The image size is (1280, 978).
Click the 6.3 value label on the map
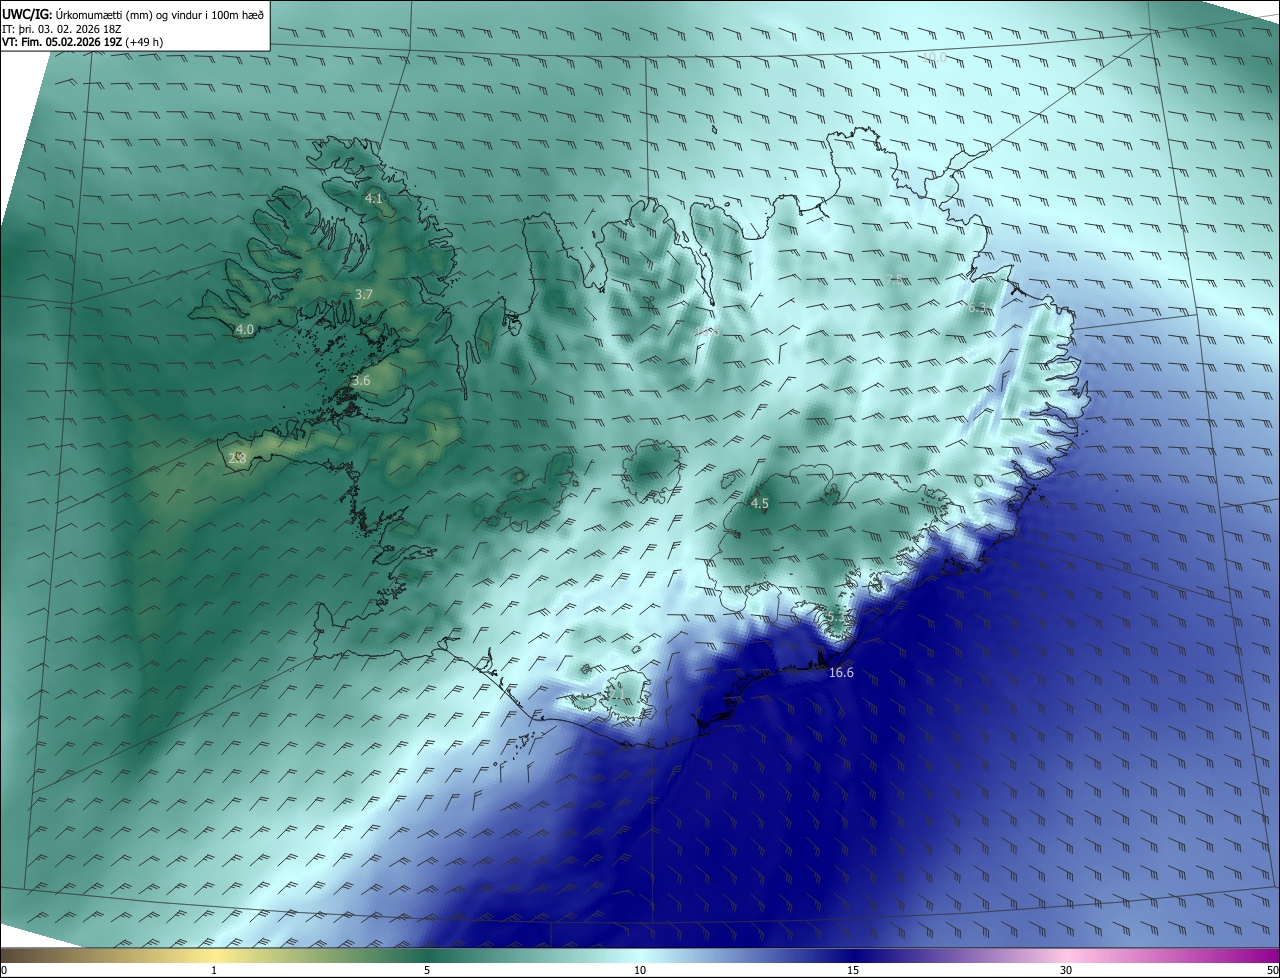(x=977, y=308)
